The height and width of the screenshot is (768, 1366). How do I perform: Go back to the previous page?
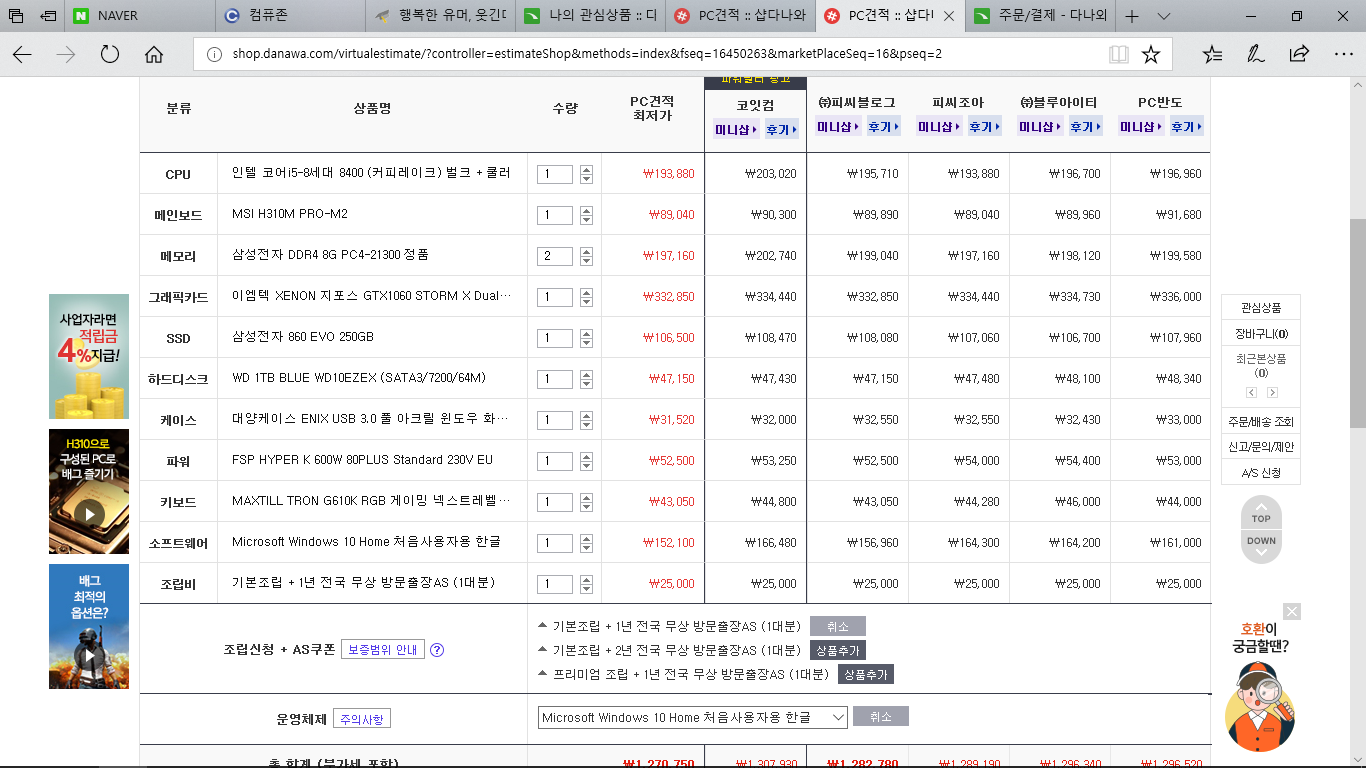click(x=22, y=54)
